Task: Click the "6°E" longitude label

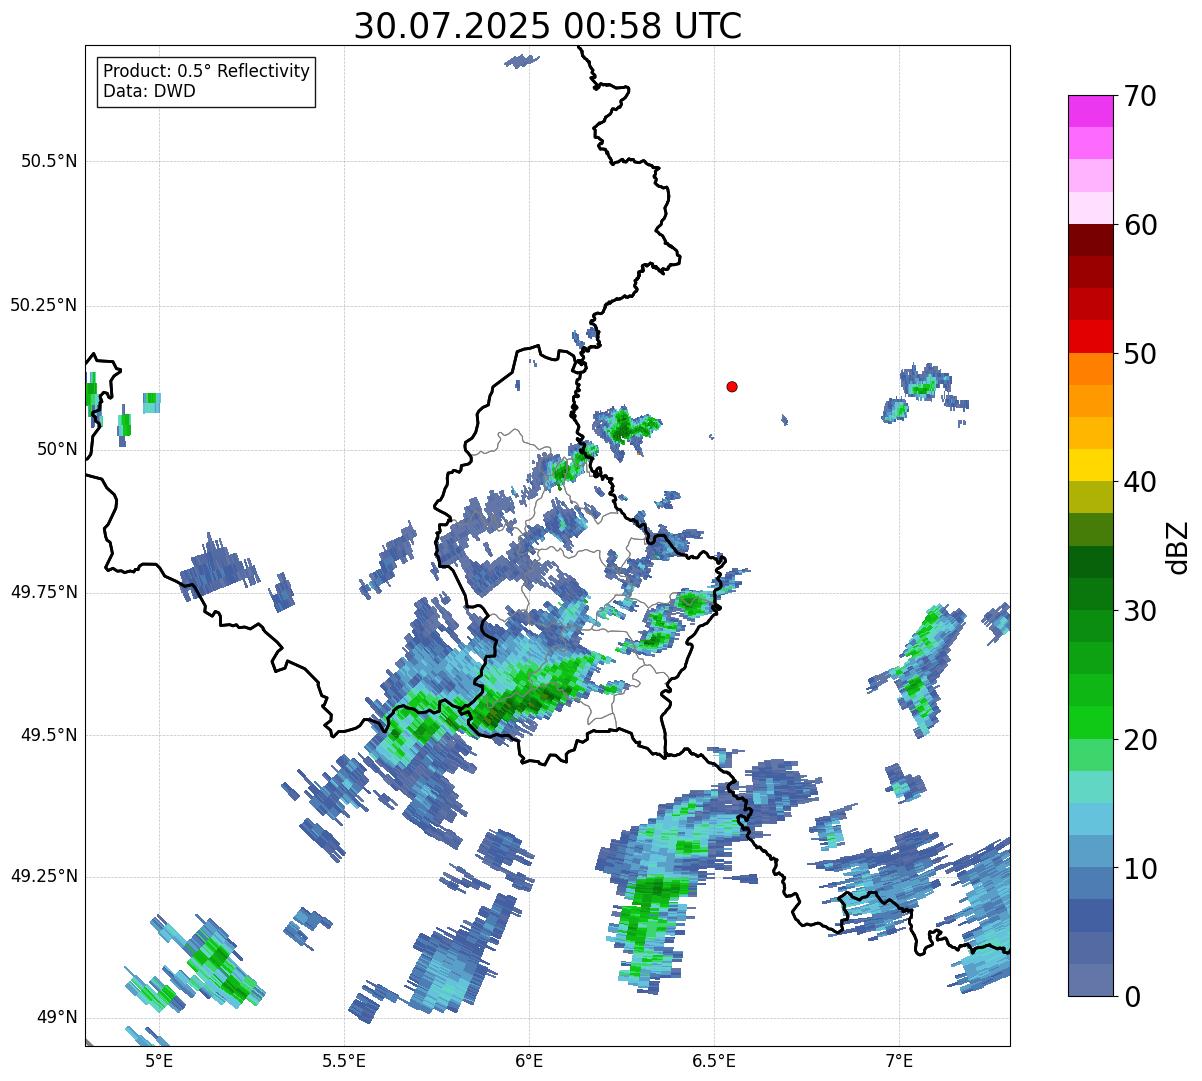Action: [529, 1061]
